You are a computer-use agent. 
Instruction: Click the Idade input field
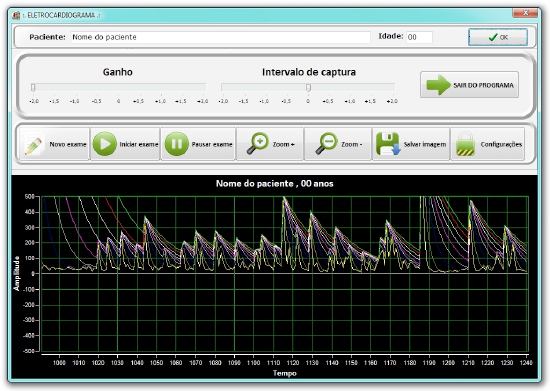coord(420,37)
